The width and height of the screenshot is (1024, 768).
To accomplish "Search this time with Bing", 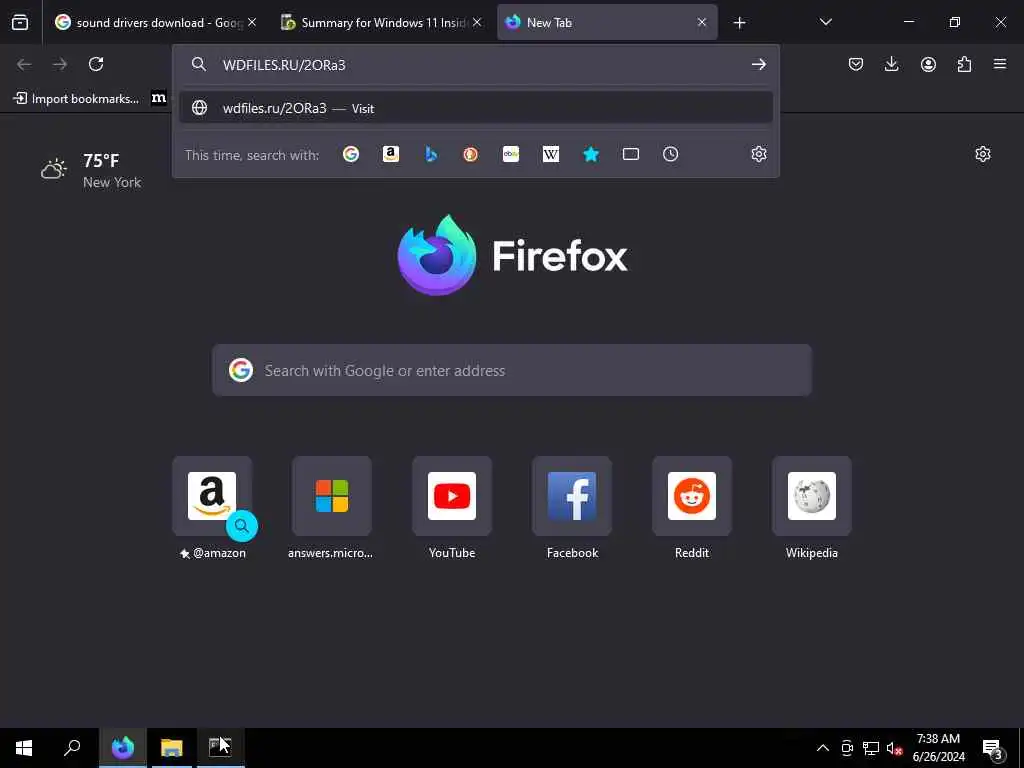I will click(x=431, y=154).
